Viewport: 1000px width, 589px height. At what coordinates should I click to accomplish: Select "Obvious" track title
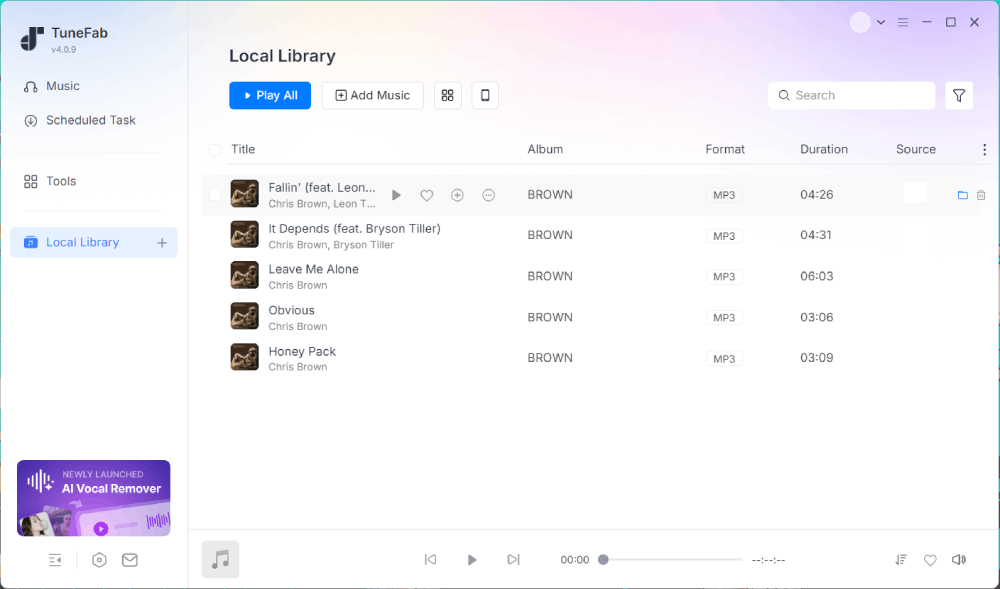pyautogui.click(x=291, y=310)
